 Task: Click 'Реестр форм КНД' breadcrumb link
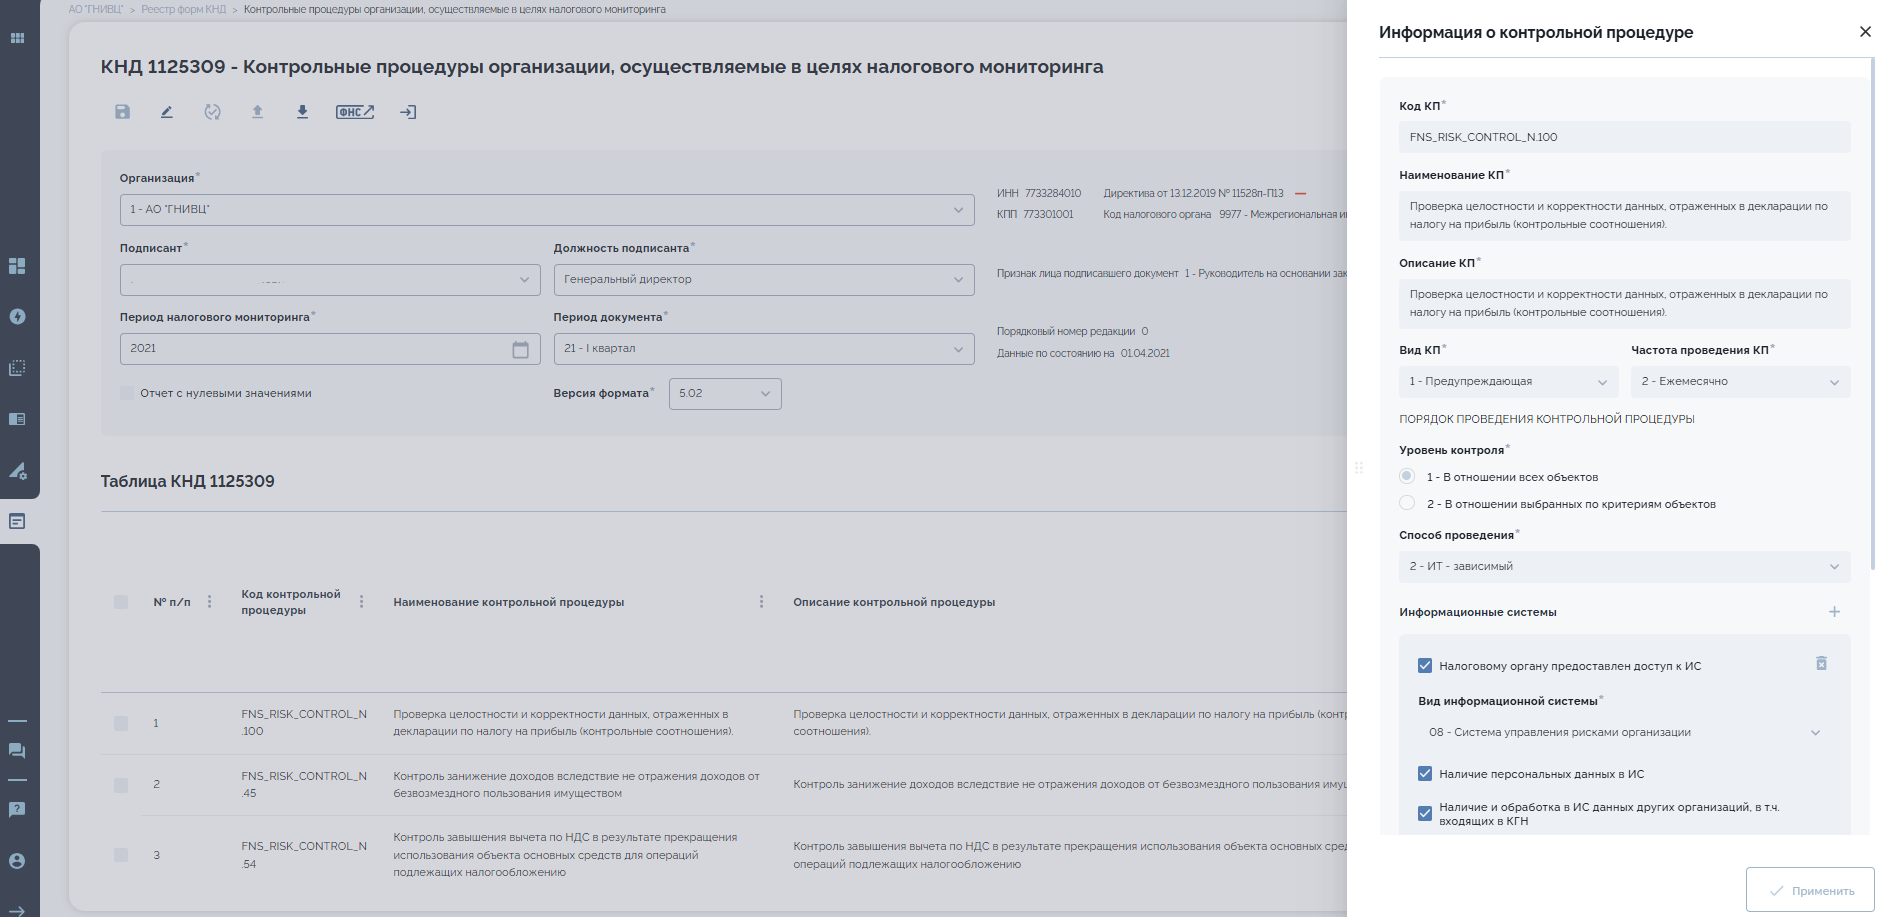click(x=183, y=9)
